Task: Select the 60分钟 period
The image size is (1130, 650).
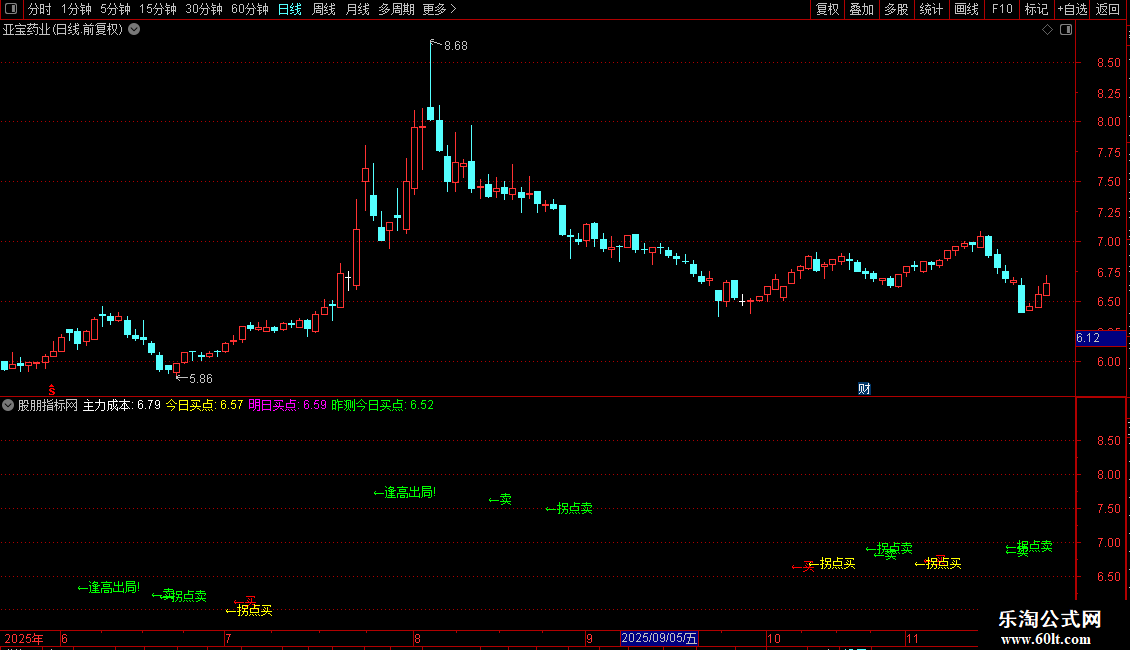Action: [x=250, y=9]
